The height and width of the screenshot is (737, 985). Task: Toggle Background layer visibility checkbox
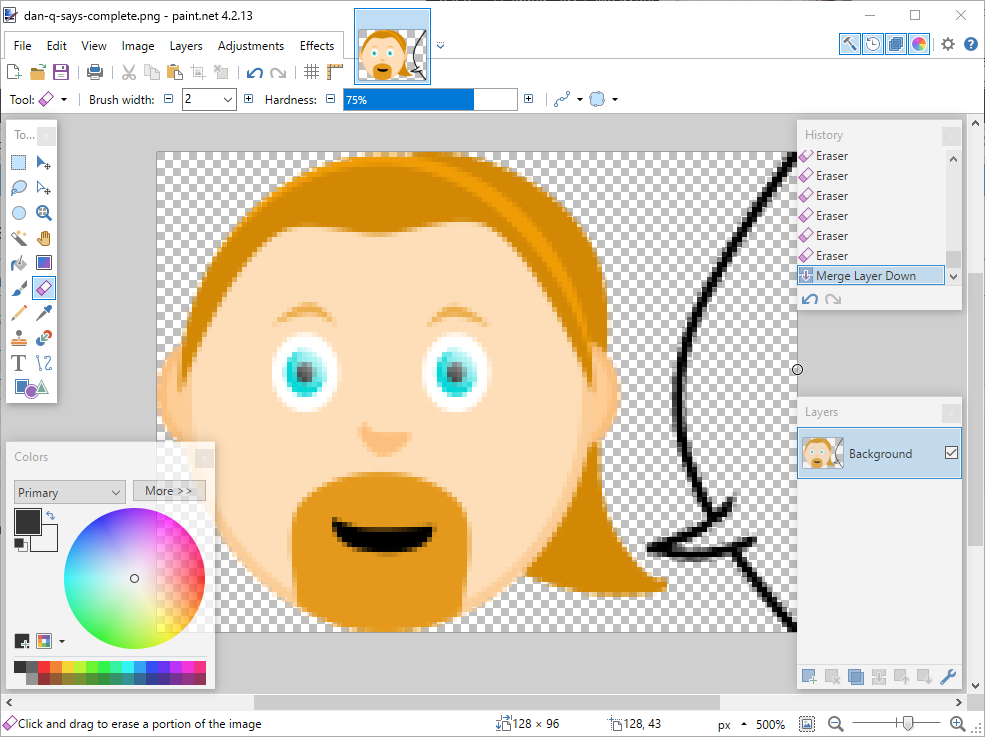[x=951, y=453]
